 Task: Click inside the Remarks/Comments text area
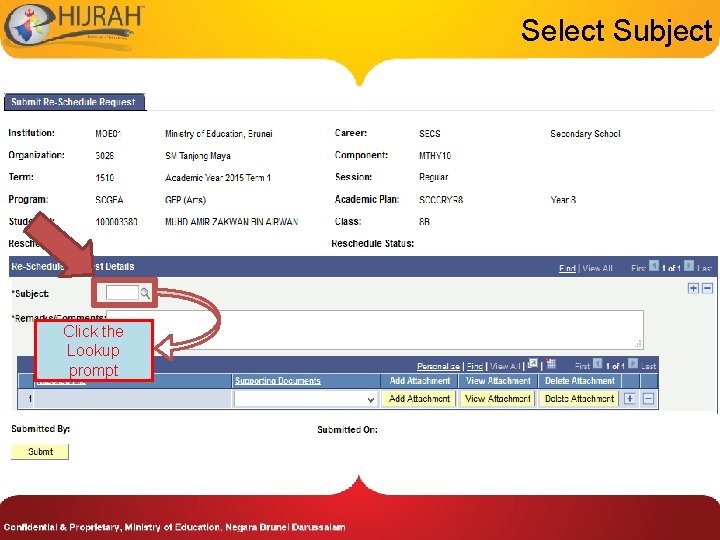coord(375,329)
